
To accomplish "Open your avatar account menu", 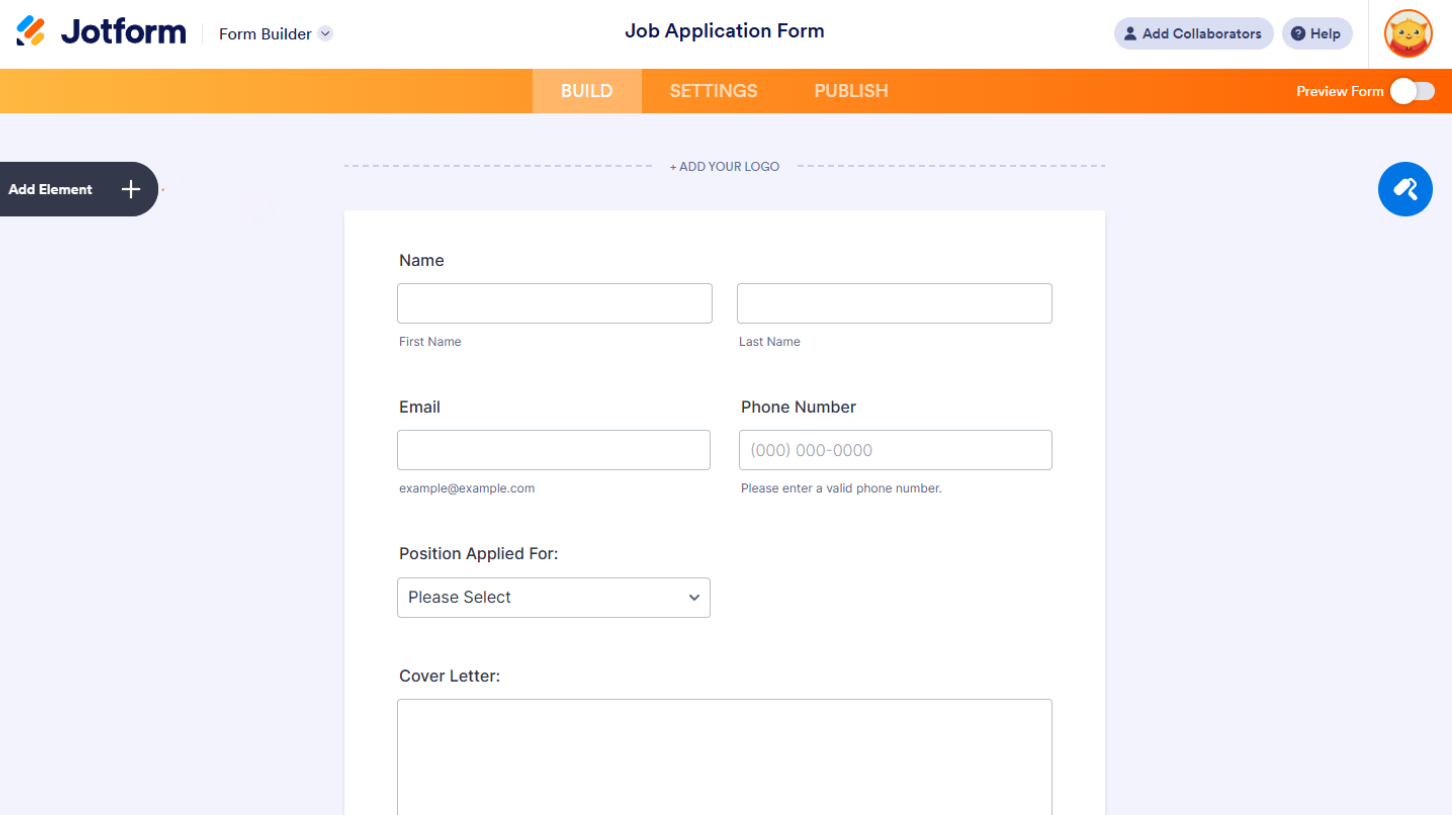I will [x=1407, y=33].
